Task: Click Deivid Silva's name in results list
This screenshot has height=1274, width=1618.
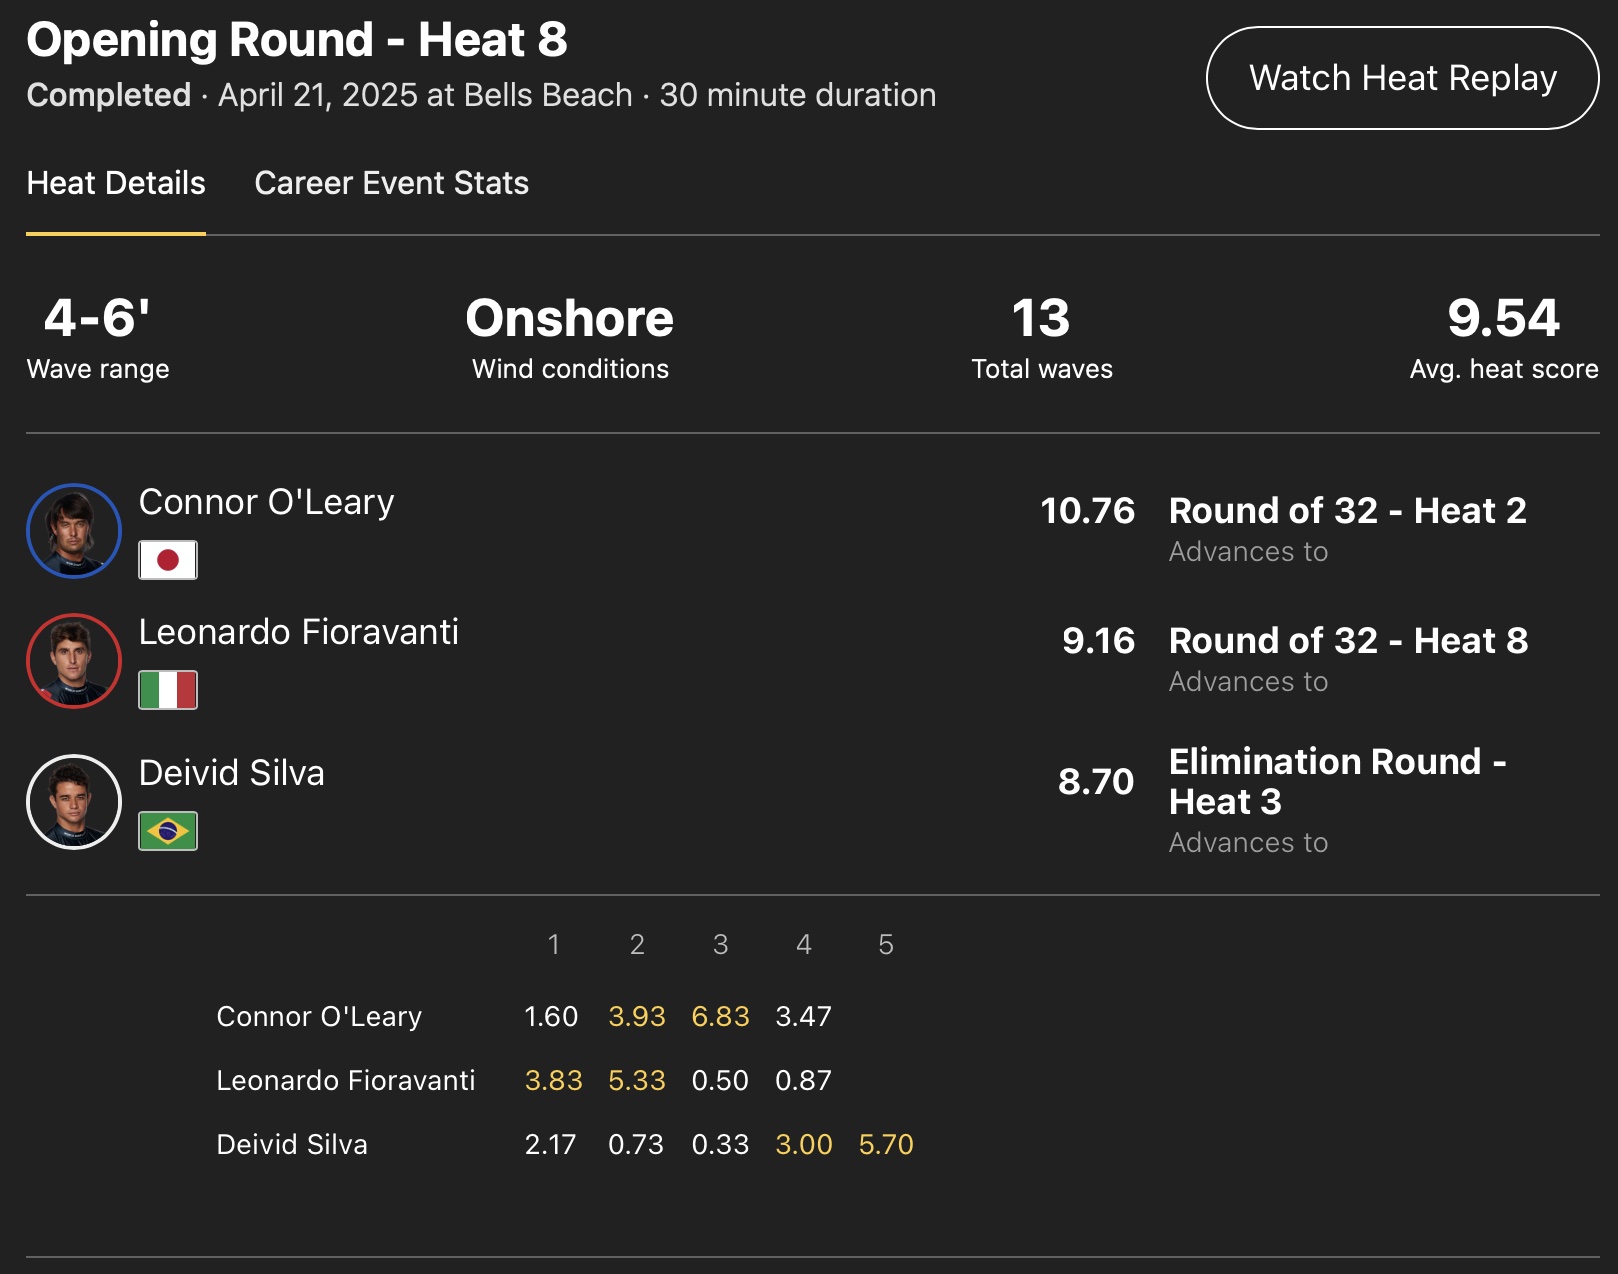Action: [231, 773]
